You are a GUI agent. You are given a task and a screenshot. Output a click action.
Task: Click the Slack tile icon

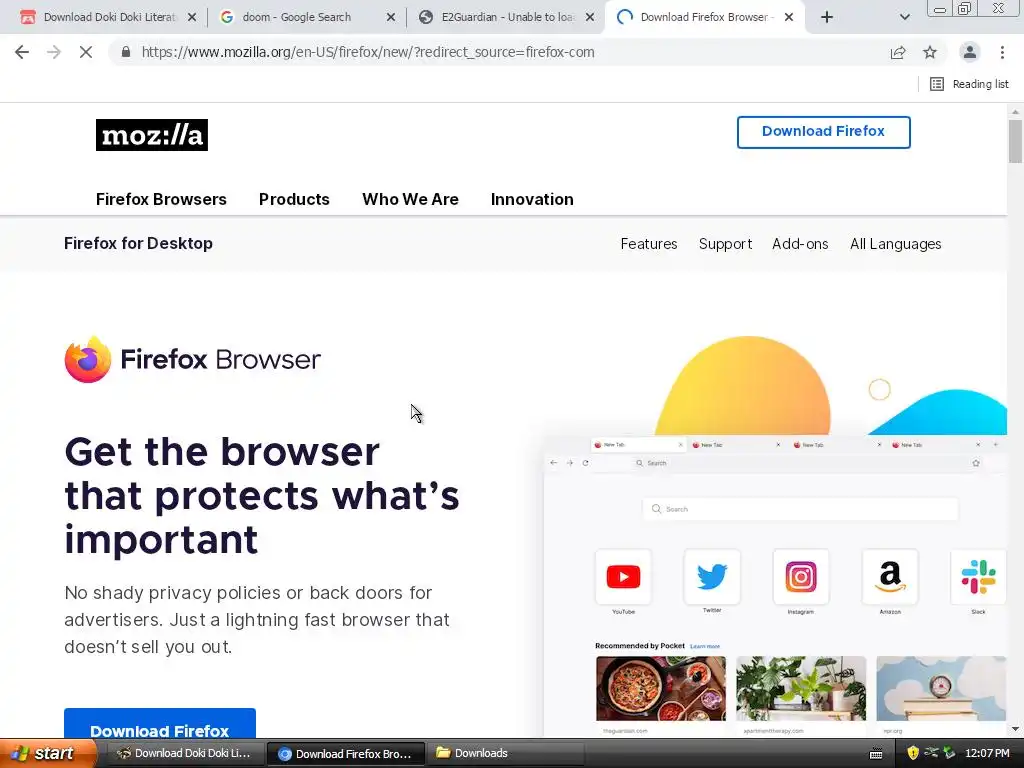point(978,577)
